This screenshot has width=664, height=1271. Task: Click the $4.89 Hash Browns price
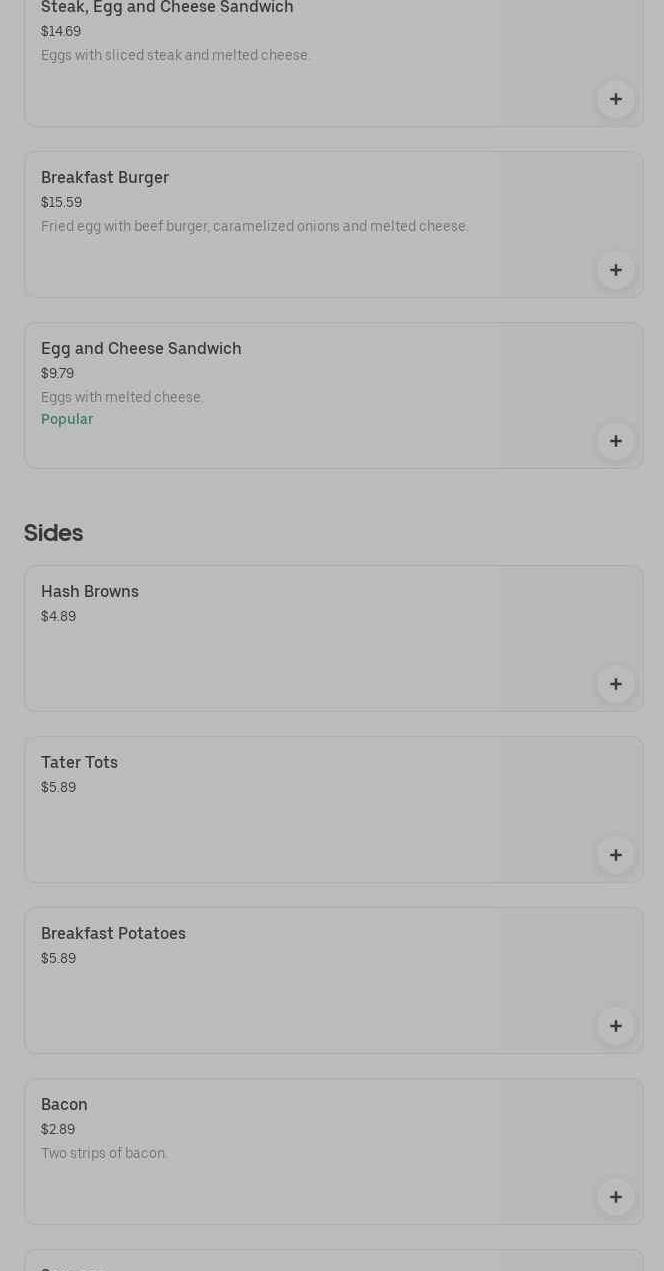pyautogui.click(x=58, y=617)
